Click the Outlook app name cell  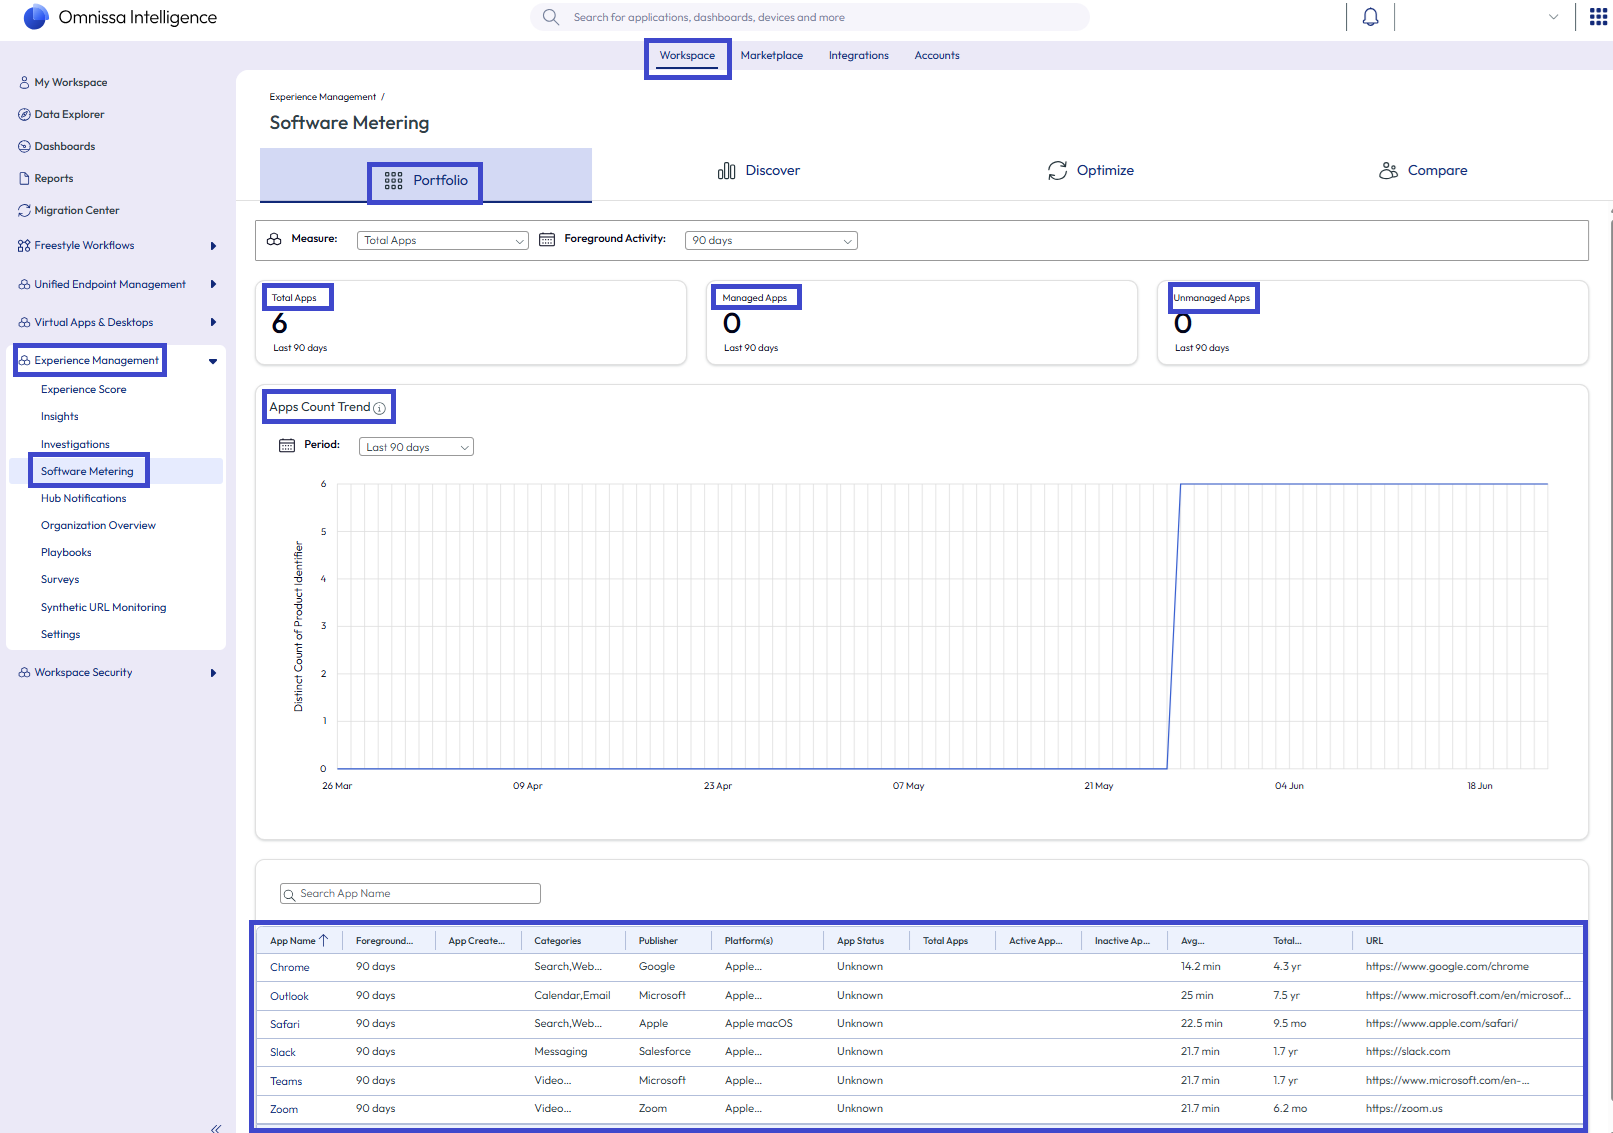(x=289, y=996)
